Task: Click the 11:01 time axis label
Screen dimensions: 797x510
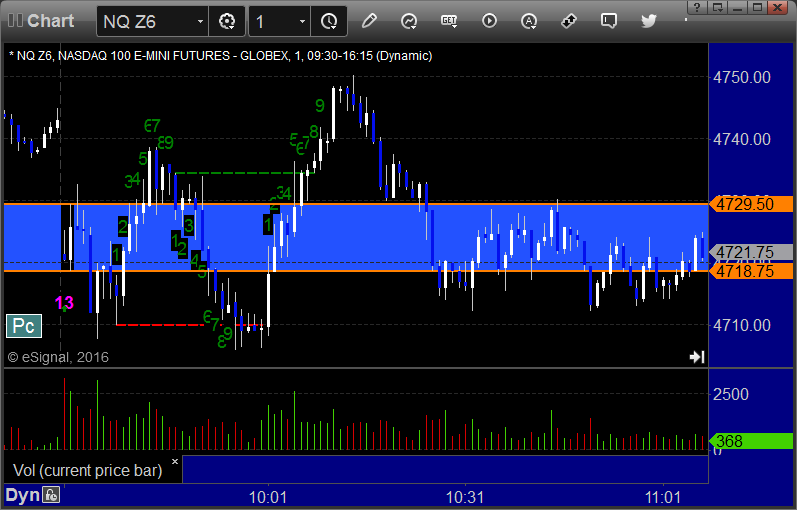Action: click(663, 497)
